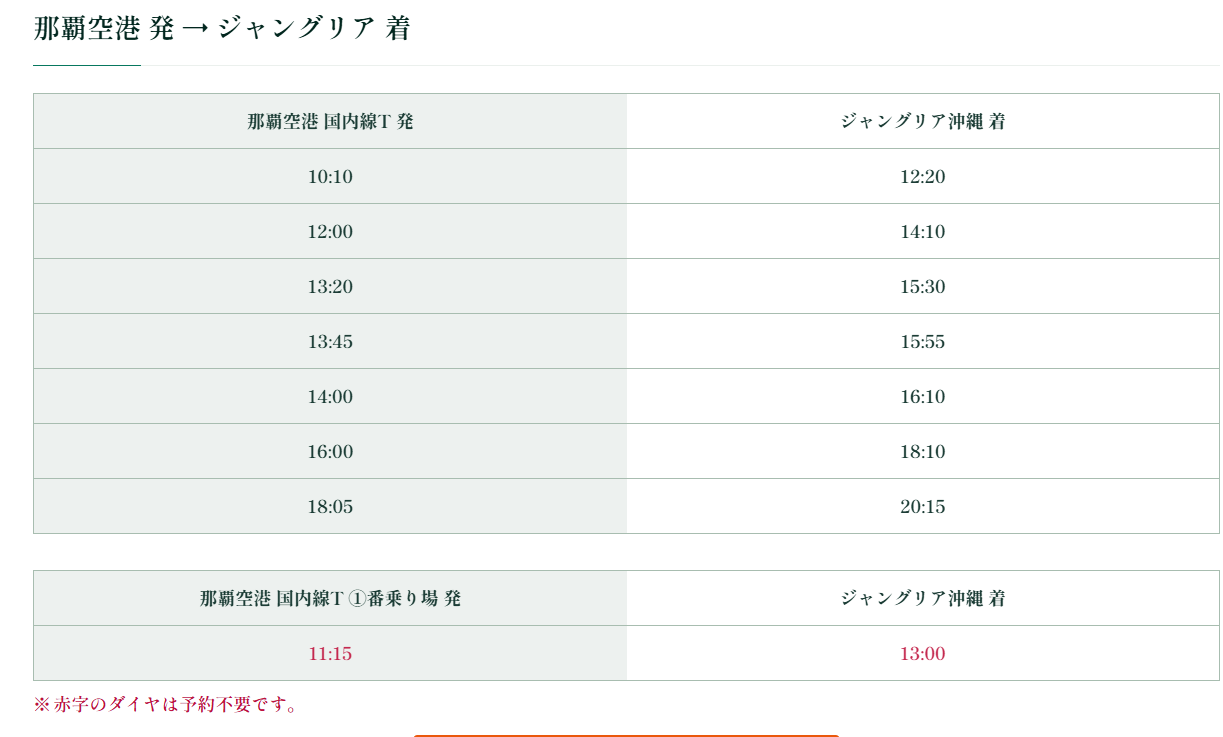Select the 12:20 arrival time cell
1223x737 pixels.
coord(922,177)
